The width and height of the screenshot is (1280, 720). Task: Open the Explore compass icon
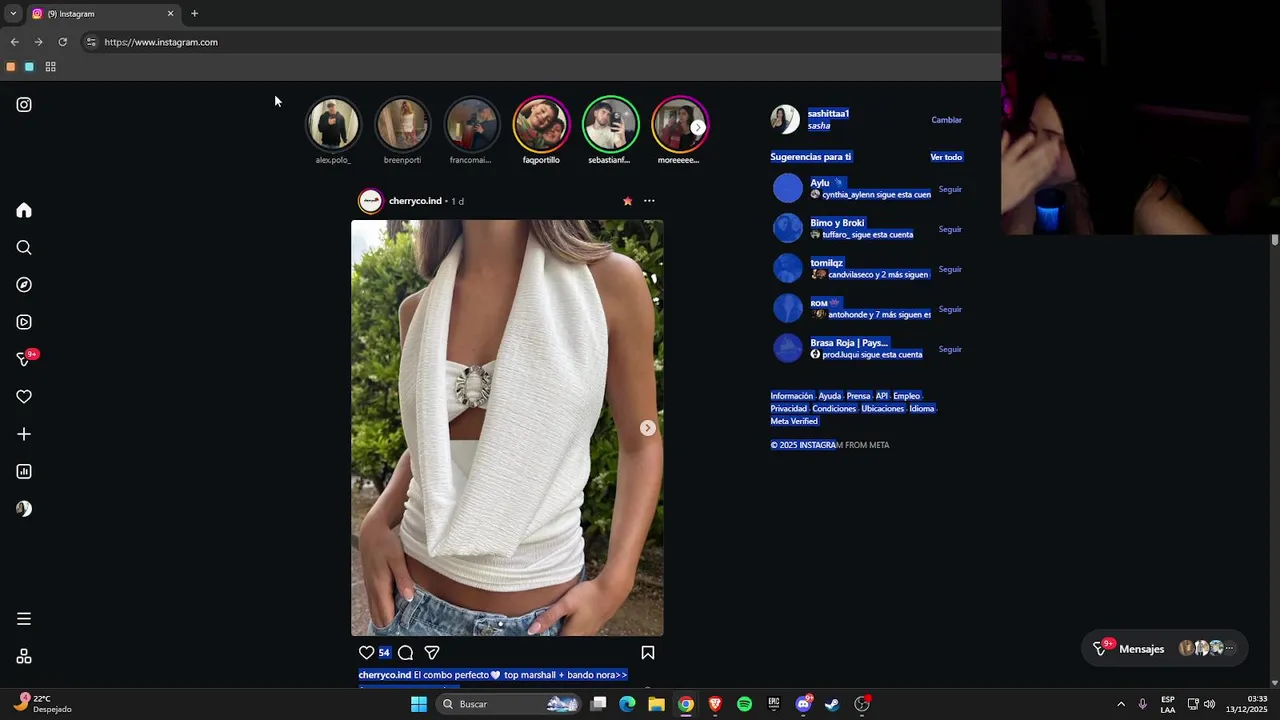coord(24,285)
